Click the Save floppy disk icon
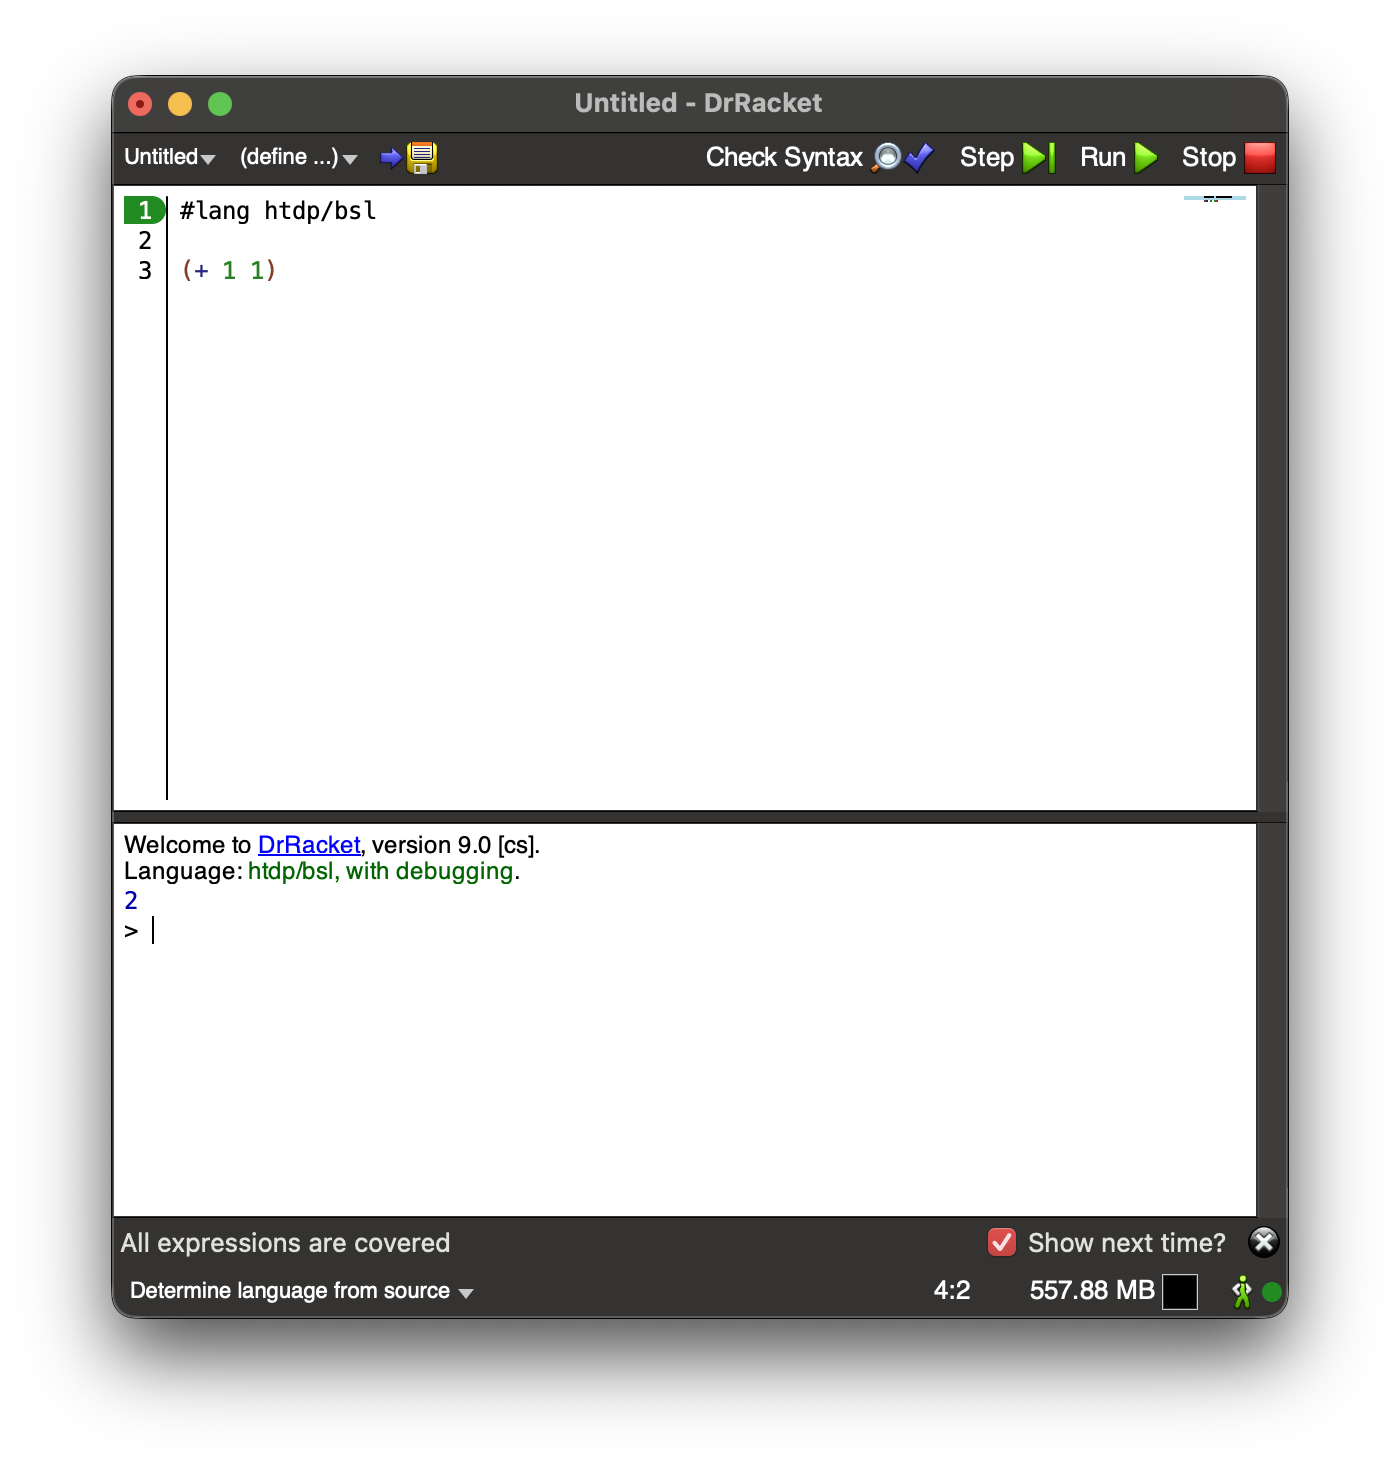The height and width of the screenshot is (1466, 1400). tap(421, 157)
